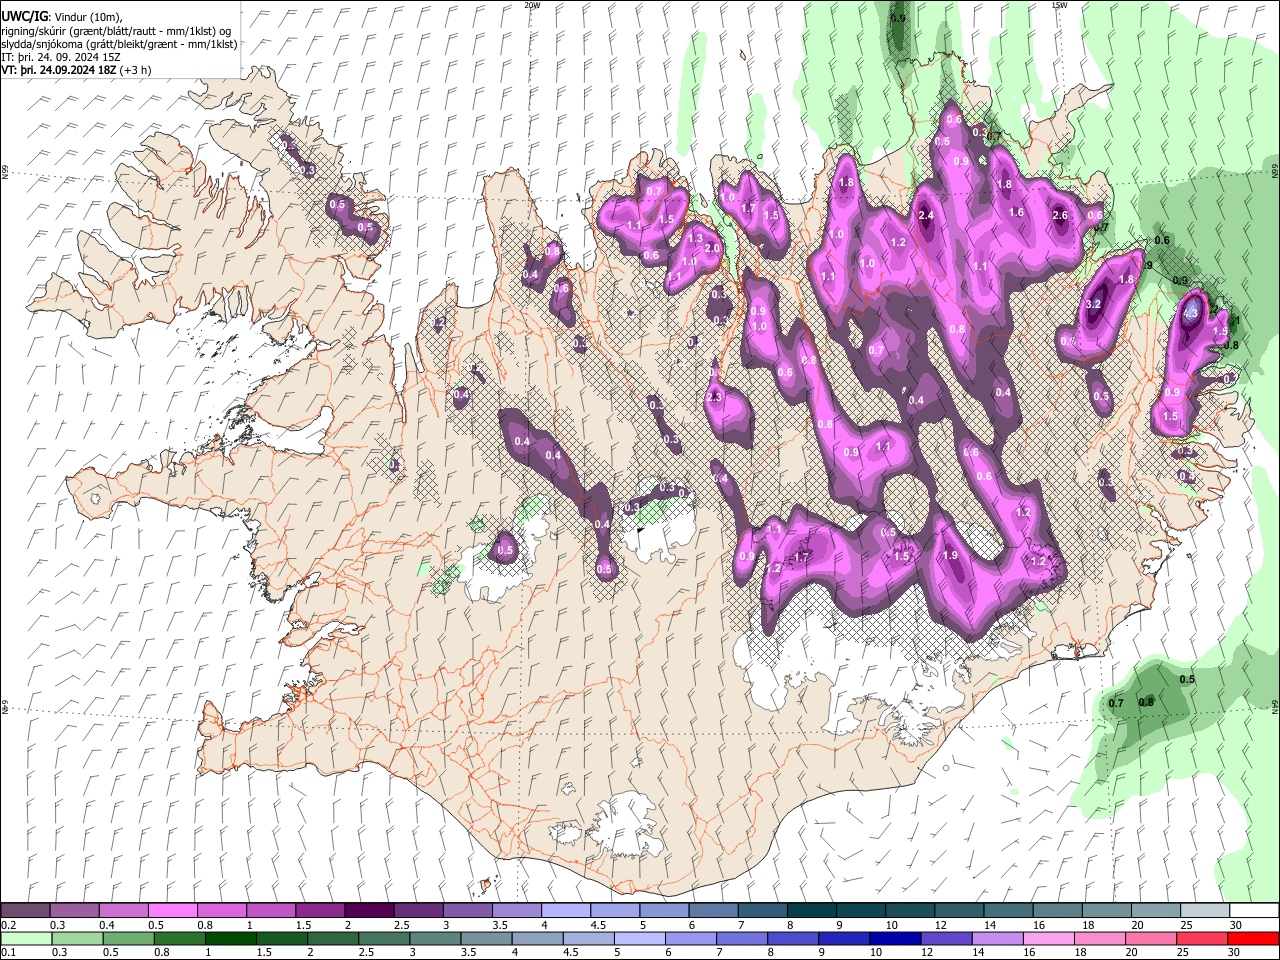Click the deep blue 10 swatch in lower legend
This screenshot has width=1280, height=960.
(894, 938)
